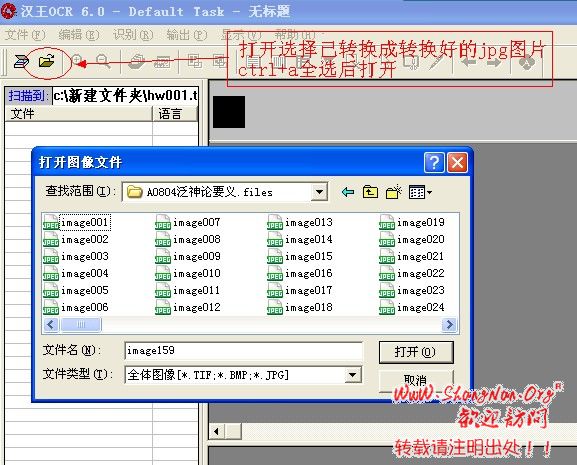
Task: Expand the file type dropdown
Action: pyautogui.click(x=353, y=375)
